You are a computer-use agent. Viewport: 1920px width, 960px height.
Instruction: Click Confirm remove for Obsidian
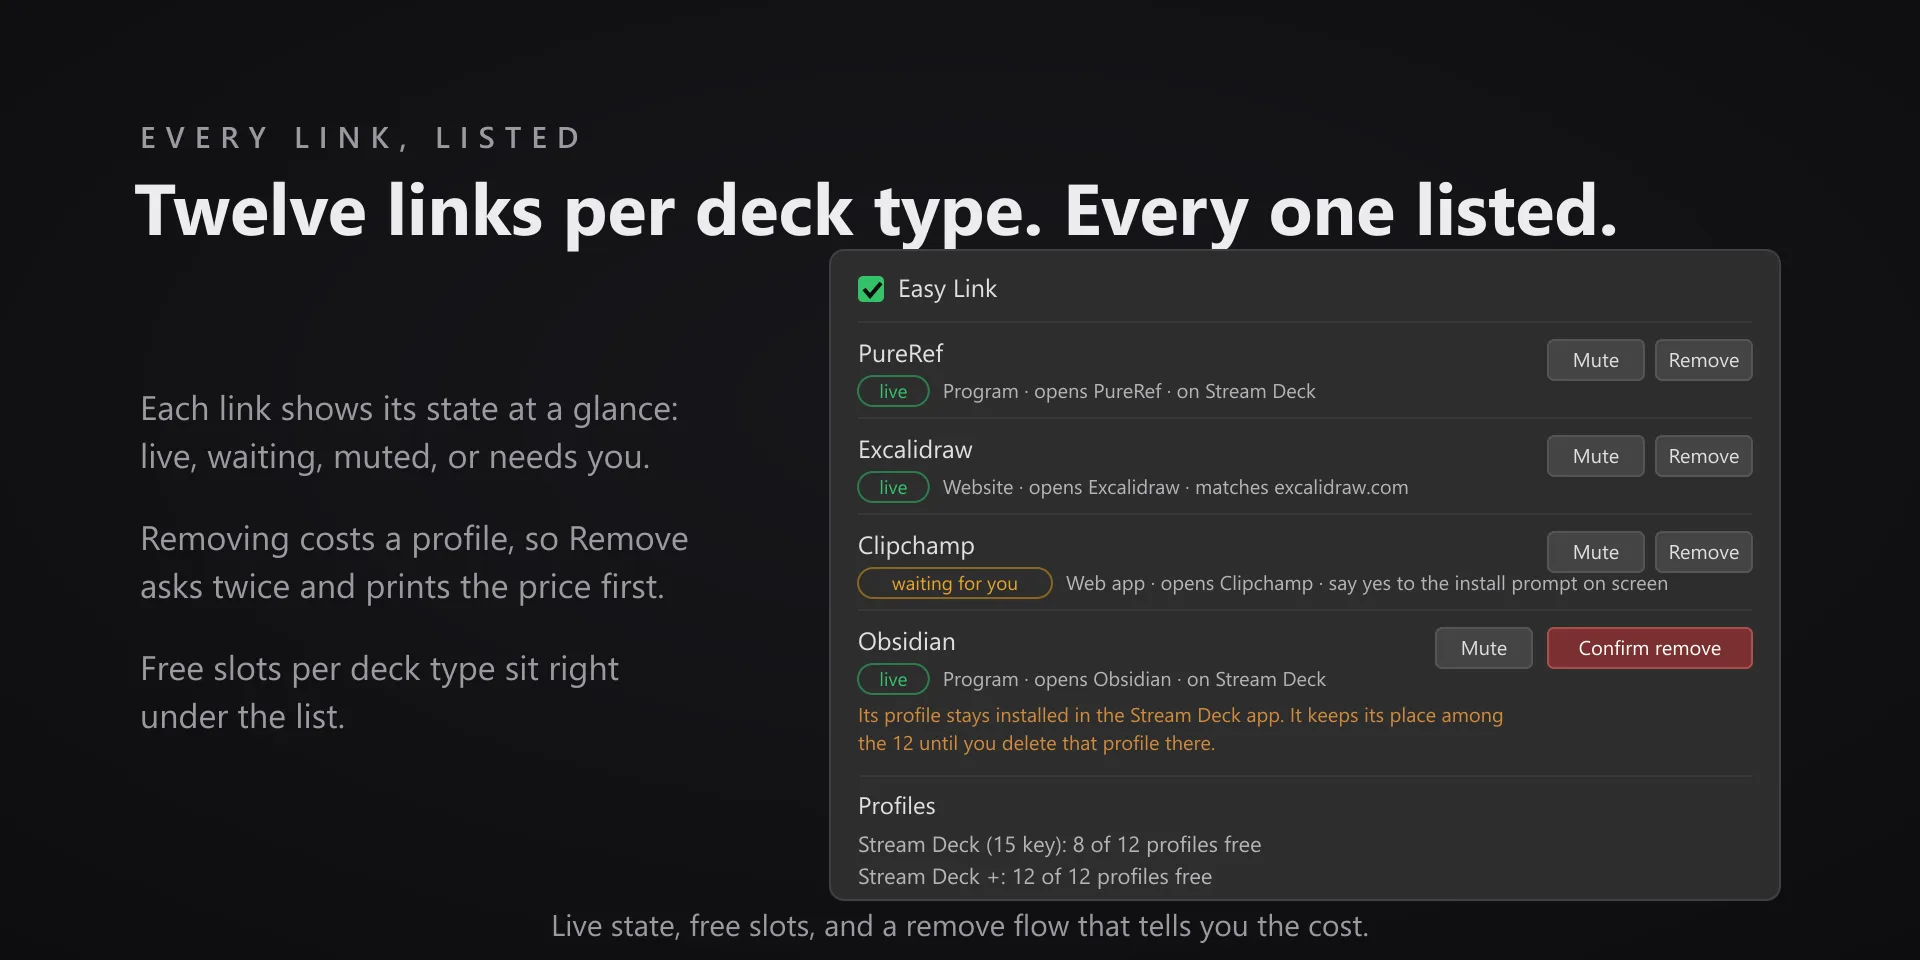1649,648
